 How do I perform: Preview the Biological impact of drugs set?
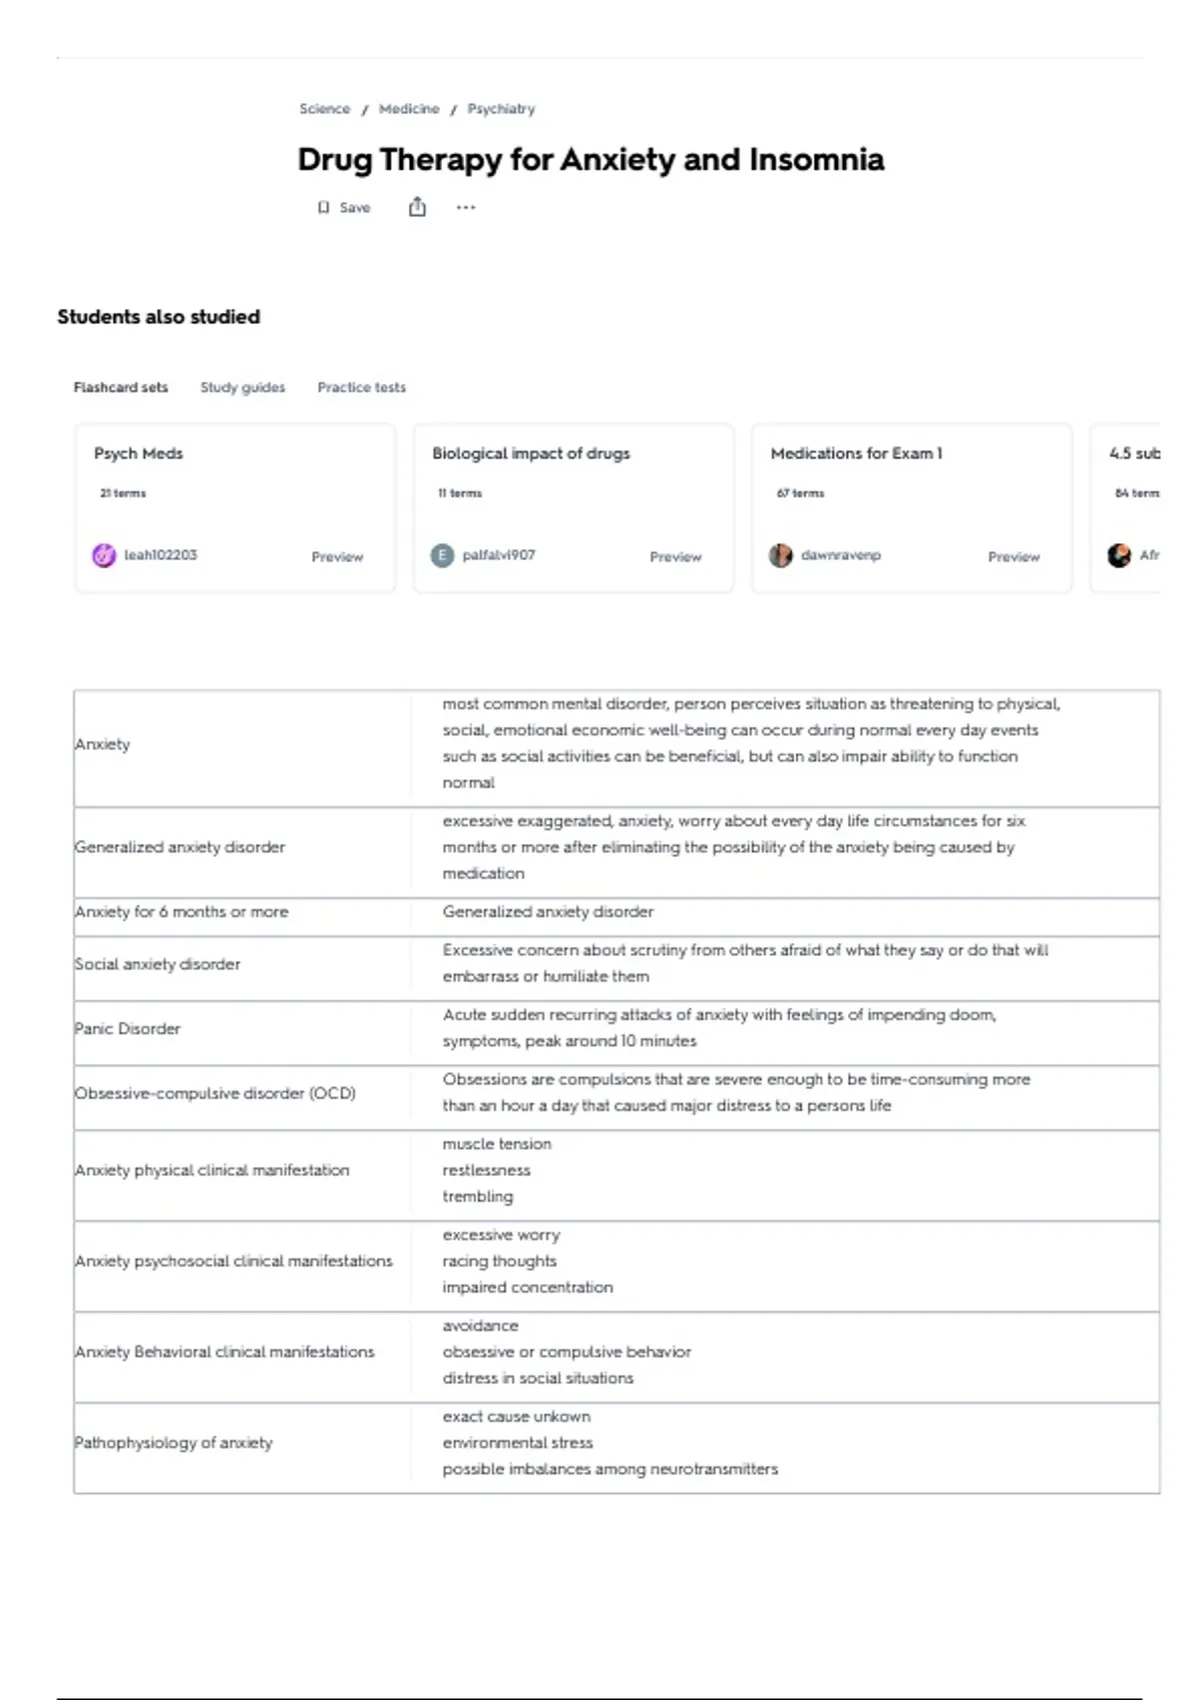tap(675, 557)
